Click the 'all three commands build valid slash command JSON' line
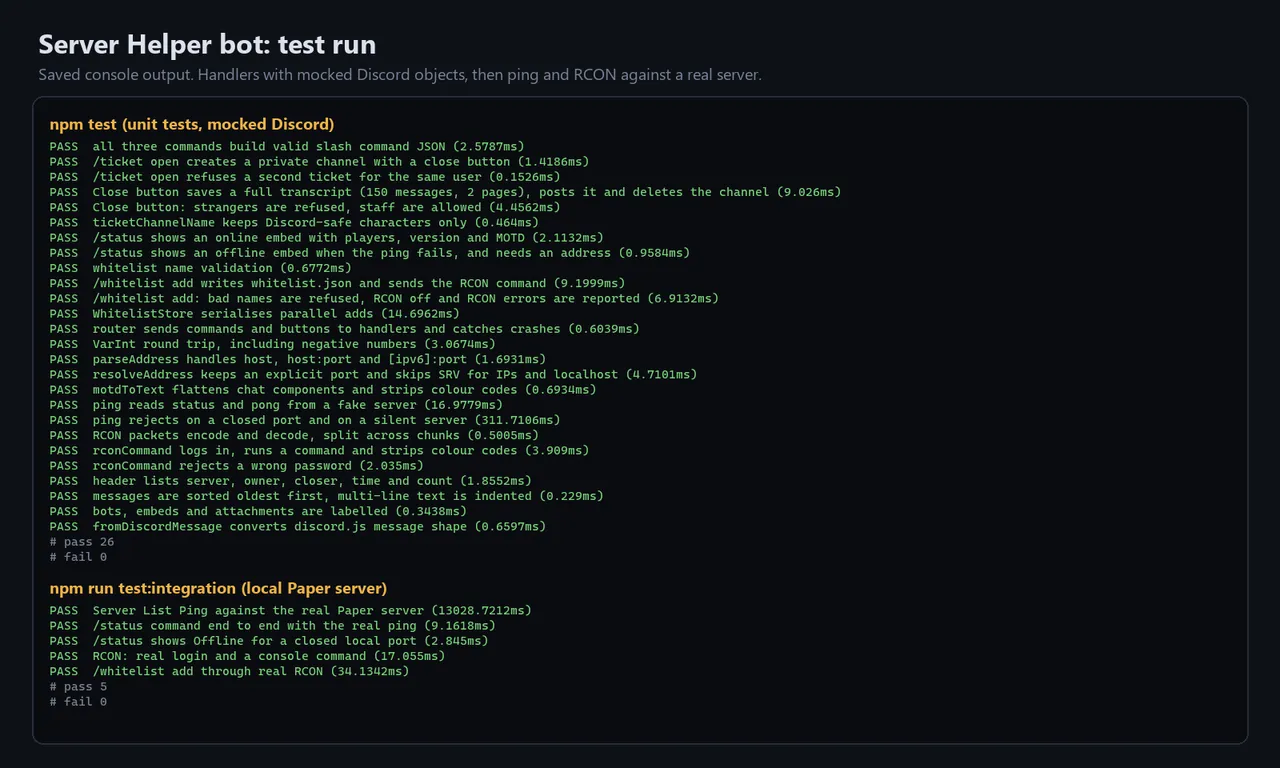Image resolution: width=1280 pixels, height=768 pixels. pos(287,146)
